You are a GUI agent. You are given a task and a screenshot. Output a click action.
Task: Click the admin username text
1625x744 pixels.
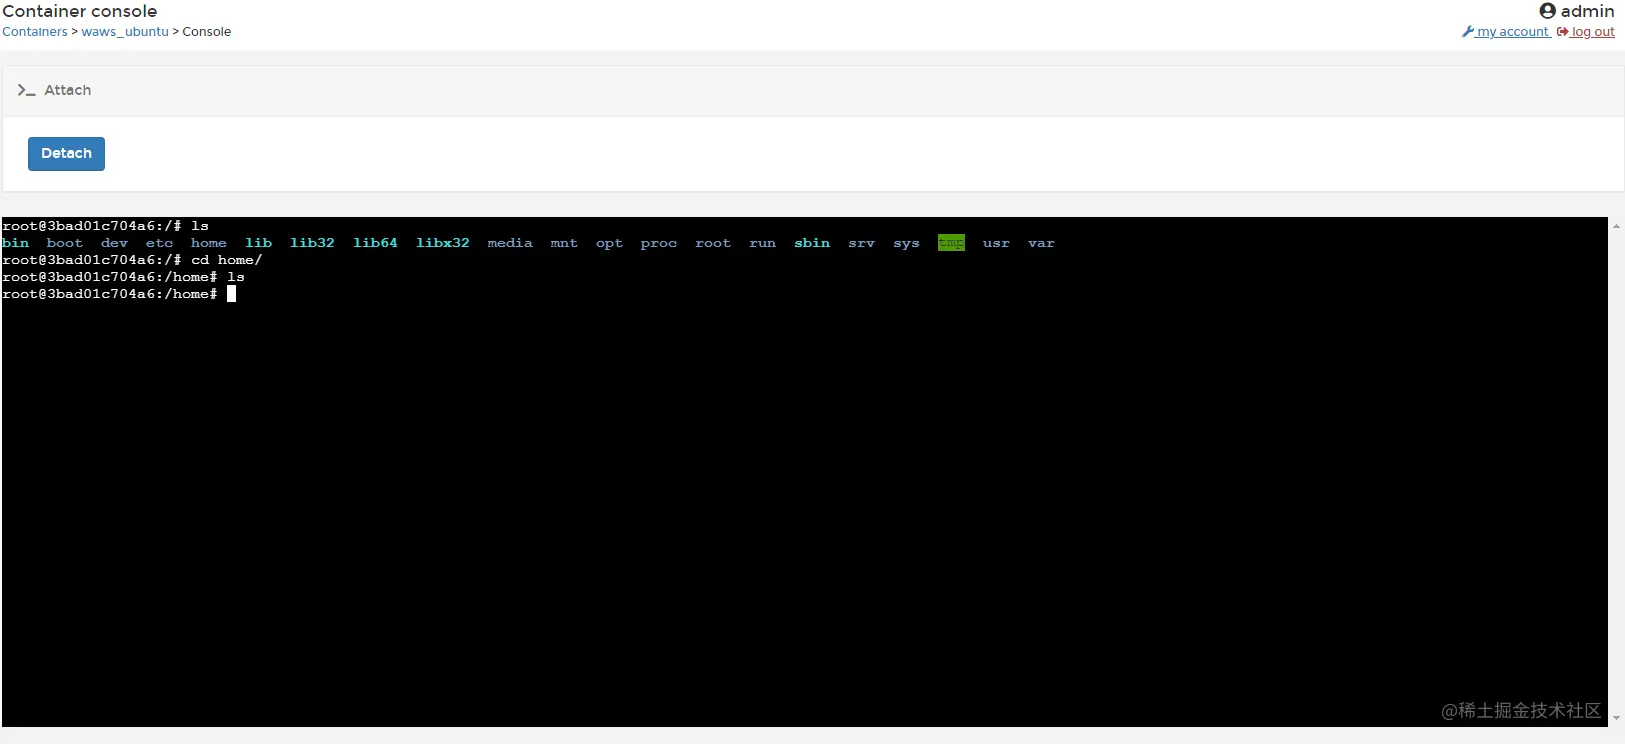pos(1588,11)
